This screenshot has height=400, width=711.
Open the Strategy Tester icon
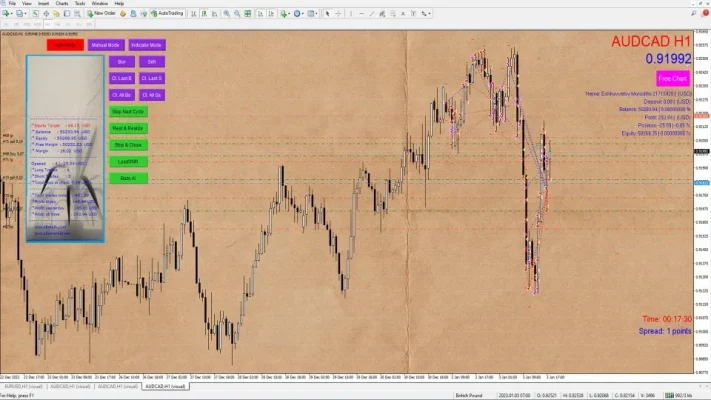point(77,14)
